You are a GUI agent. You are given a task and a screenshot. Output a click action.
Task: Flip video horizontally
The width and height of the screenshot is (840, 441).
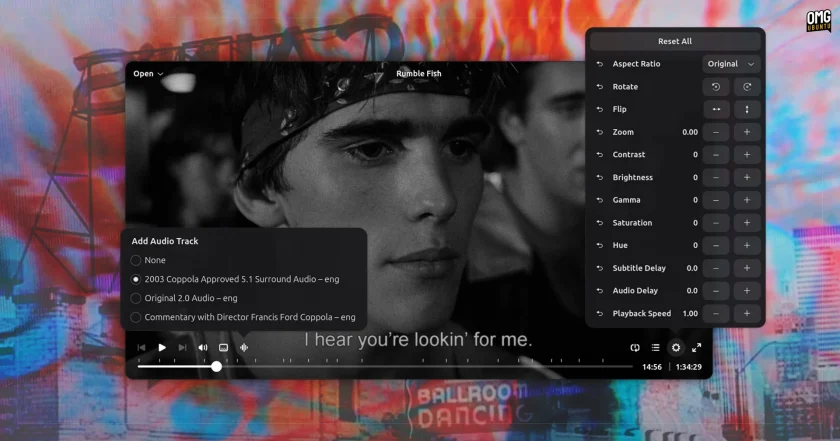point(716,109)
